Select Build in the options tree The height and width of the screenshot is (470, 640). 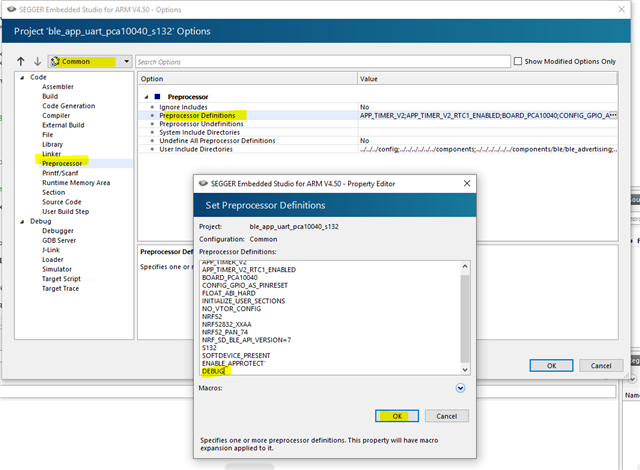[50, 96]
